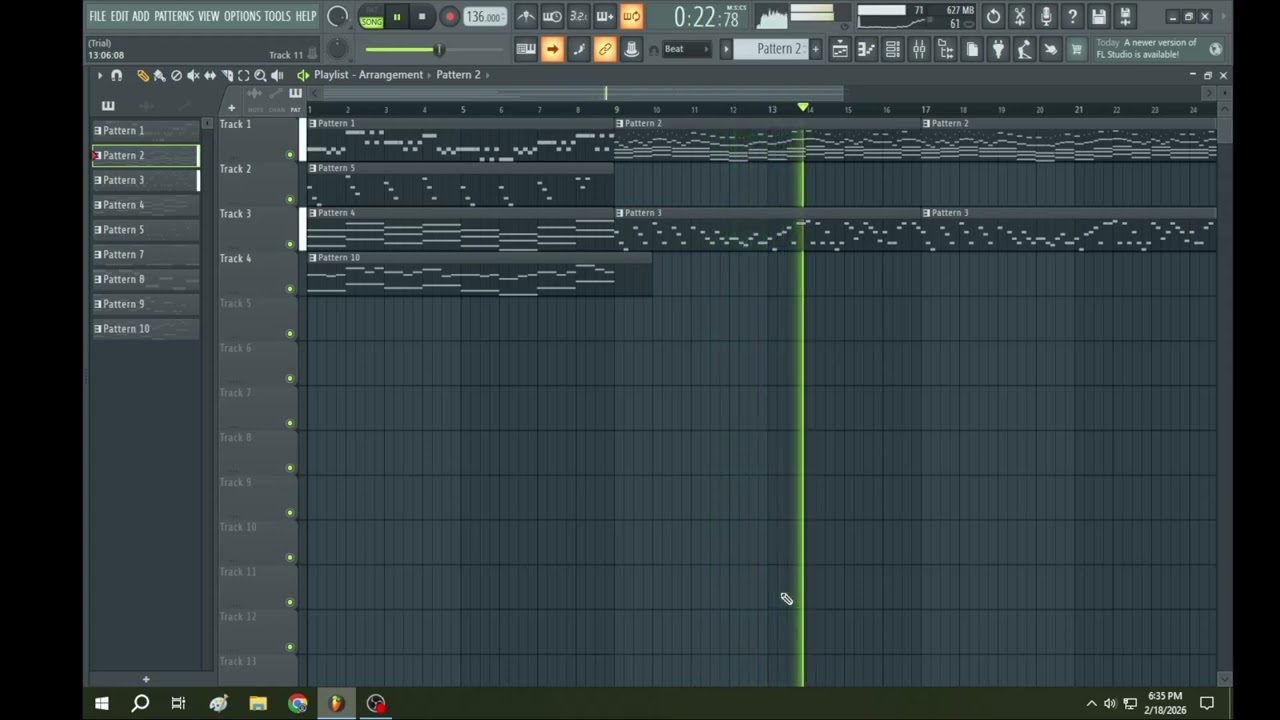Open the project picker pages icon
The height and width of the screenshot is (720, 1280).
pos(972,49)
